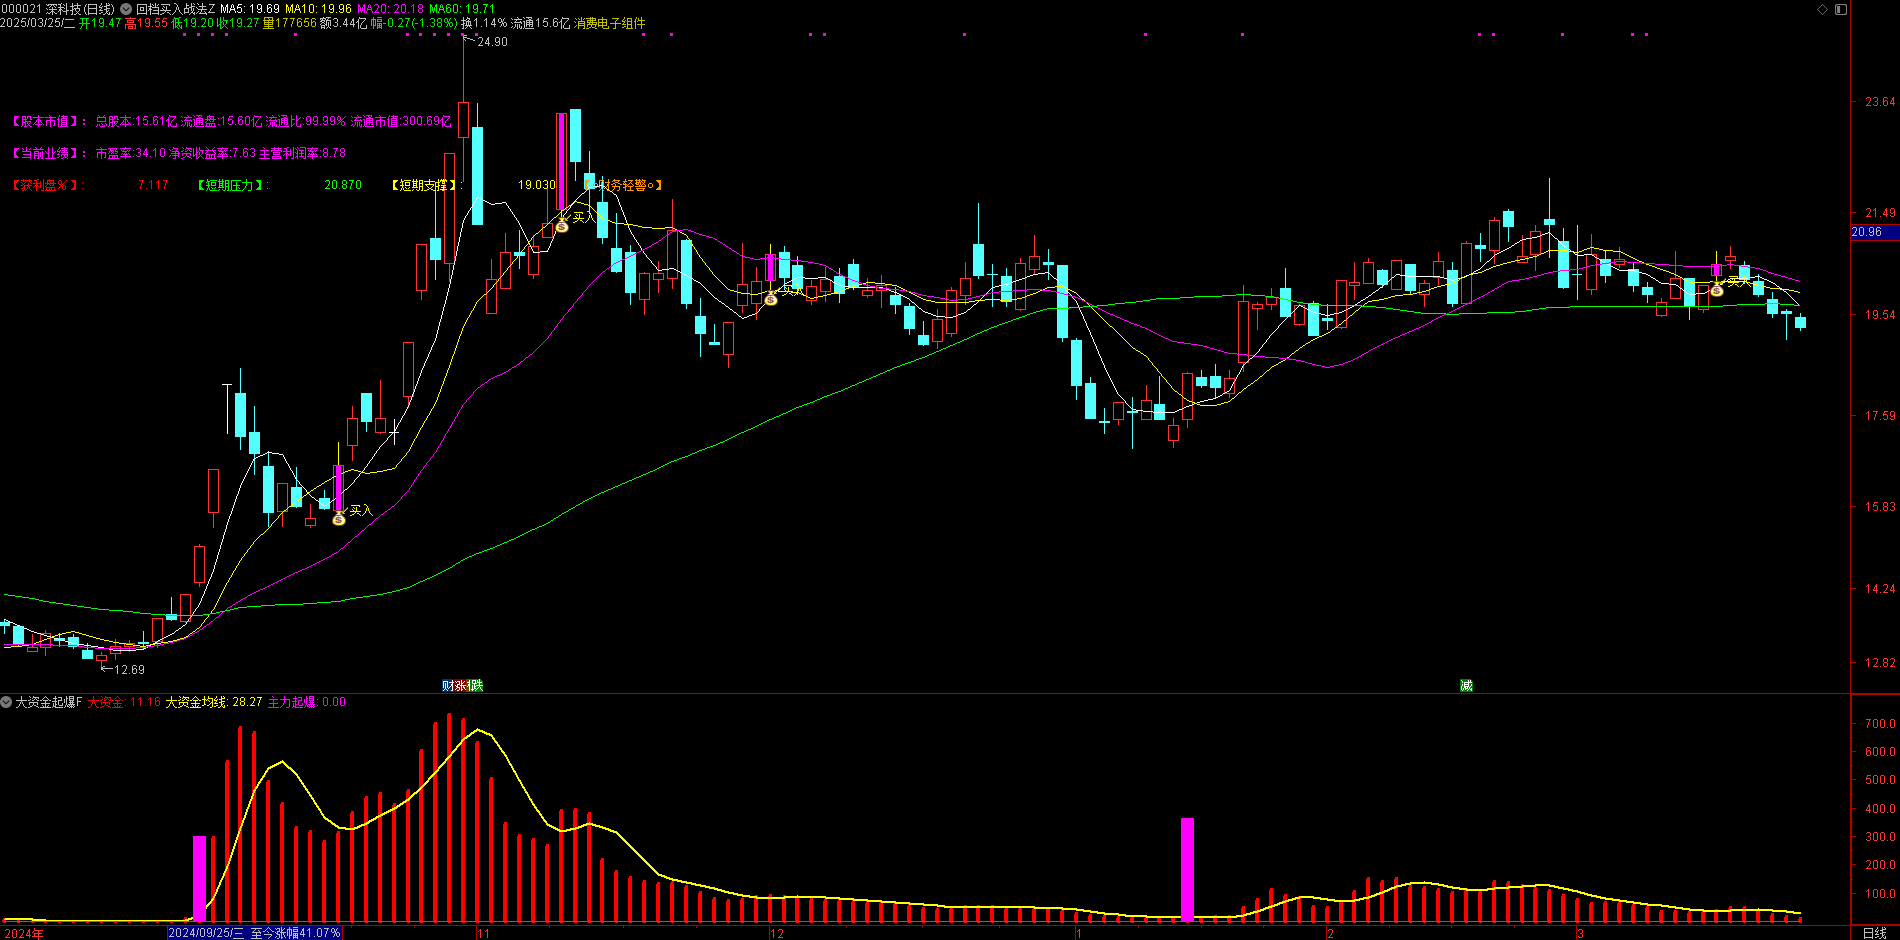This screenshot has width=1900, height=940.
Task: Click the 消费电子组件 sector link
Action: pos(609,23)
